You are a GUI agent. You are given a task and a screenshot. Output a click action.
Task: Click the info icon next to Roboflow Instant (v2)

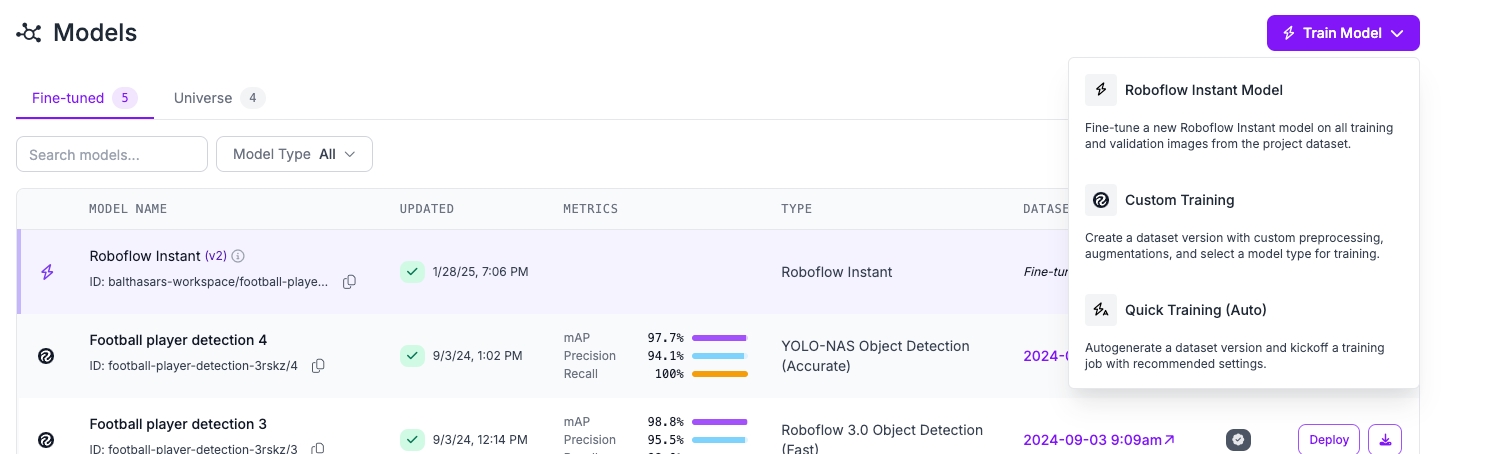(238, 256)
